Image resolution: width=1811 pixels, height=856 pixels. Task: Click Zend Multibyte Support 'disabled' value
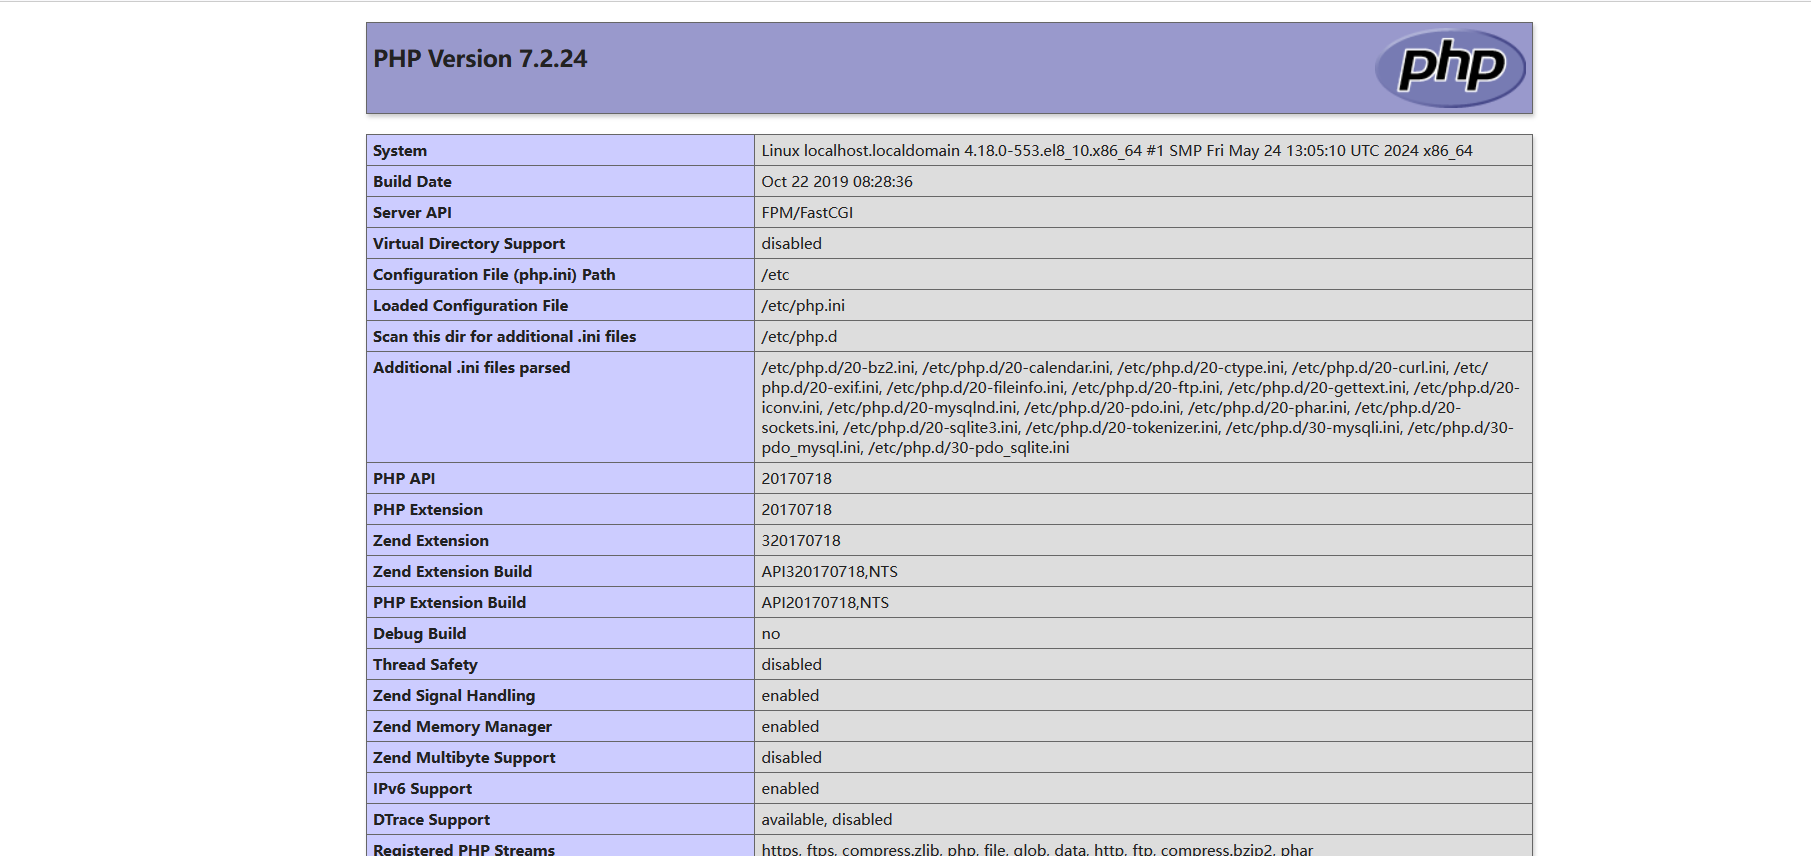(791, 758)
